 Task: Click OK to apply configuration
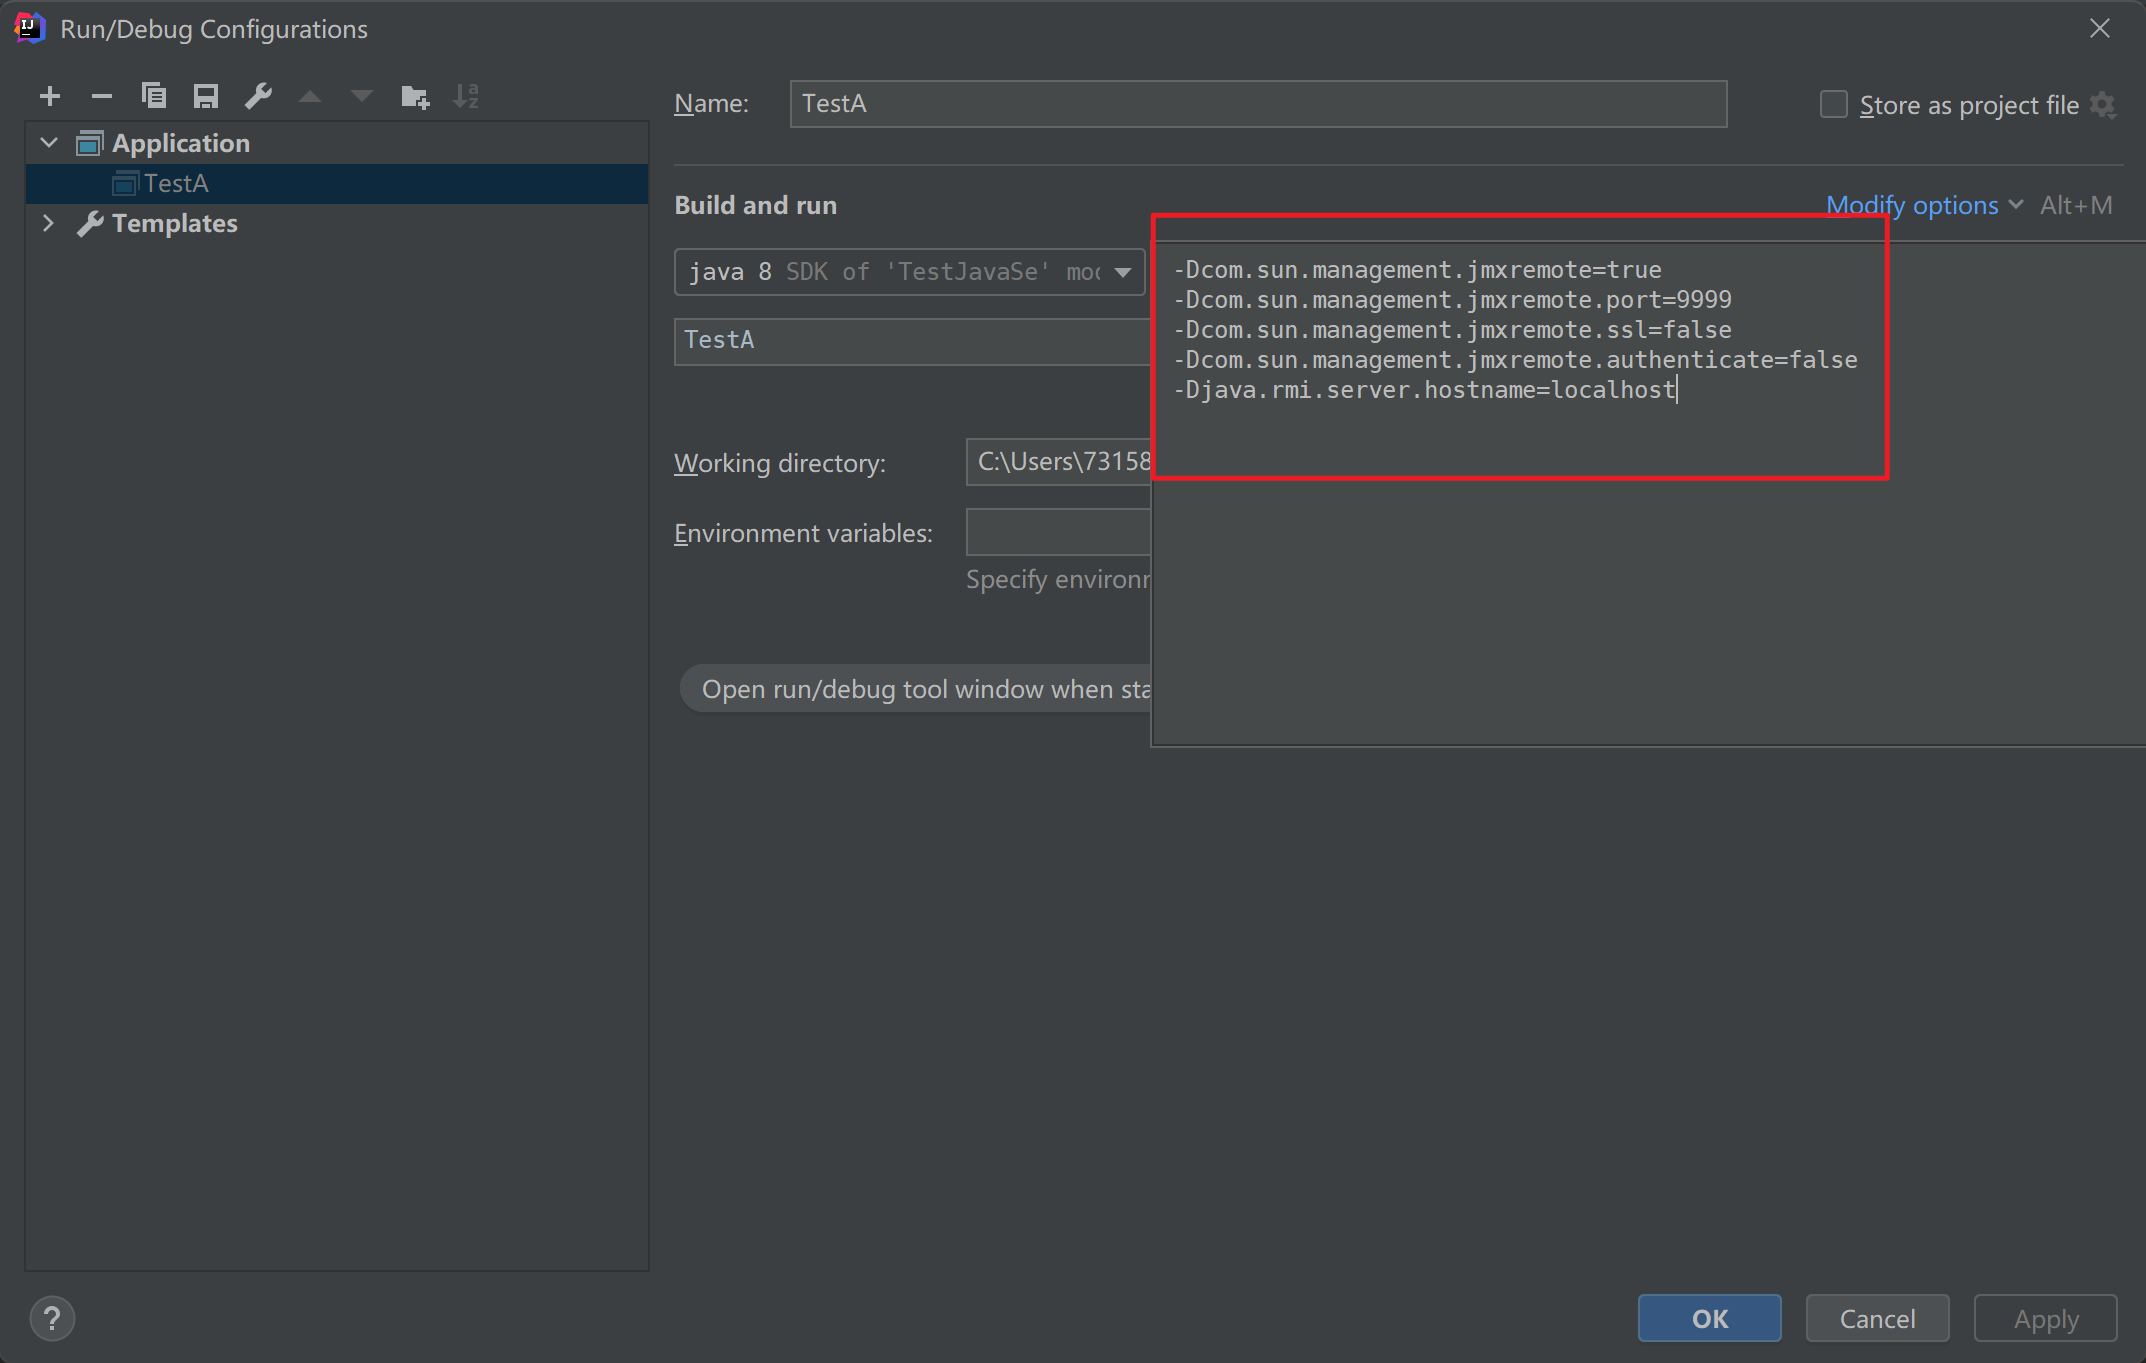[x=1710, y=1316]
